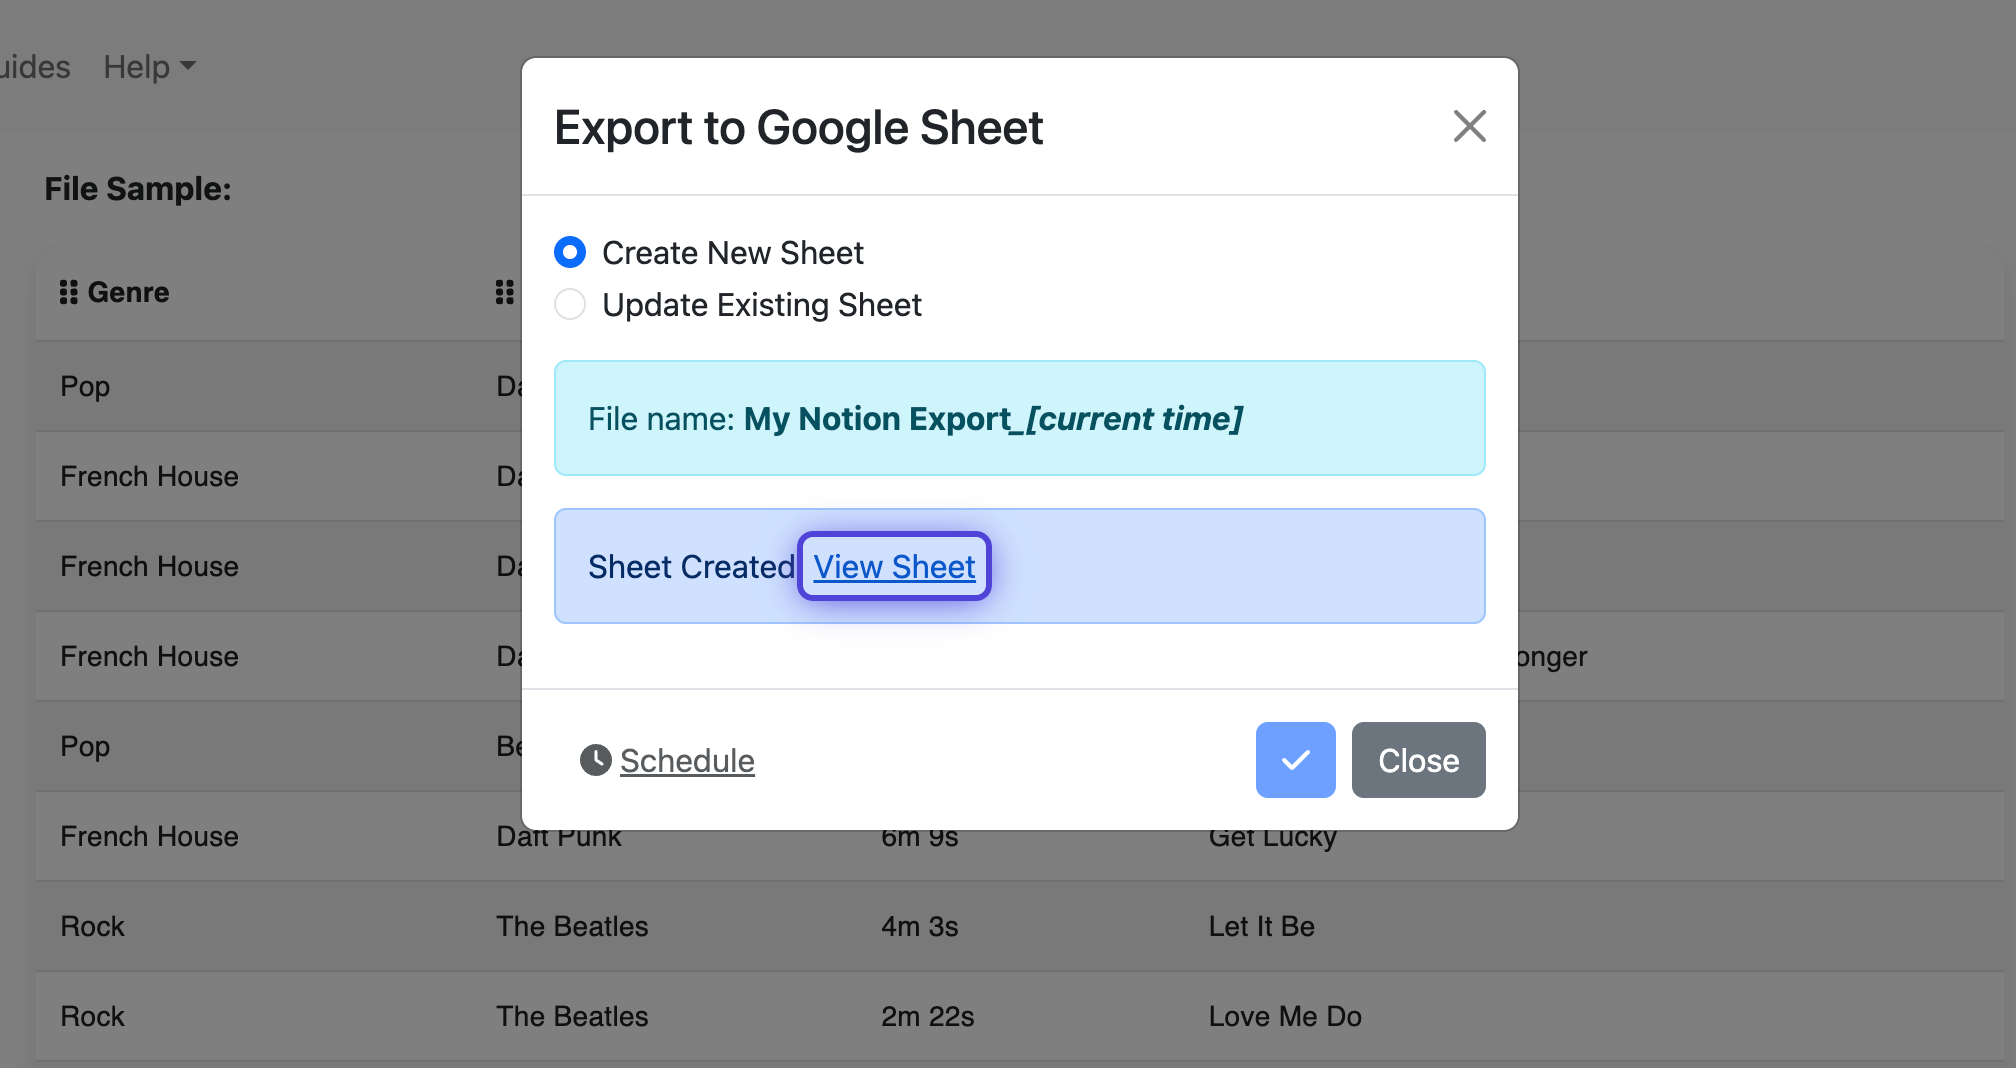This screenshot has width=2016, height=1068.
Task: Close the export dialog with the X icon
Action: (x=1469, y=127)
